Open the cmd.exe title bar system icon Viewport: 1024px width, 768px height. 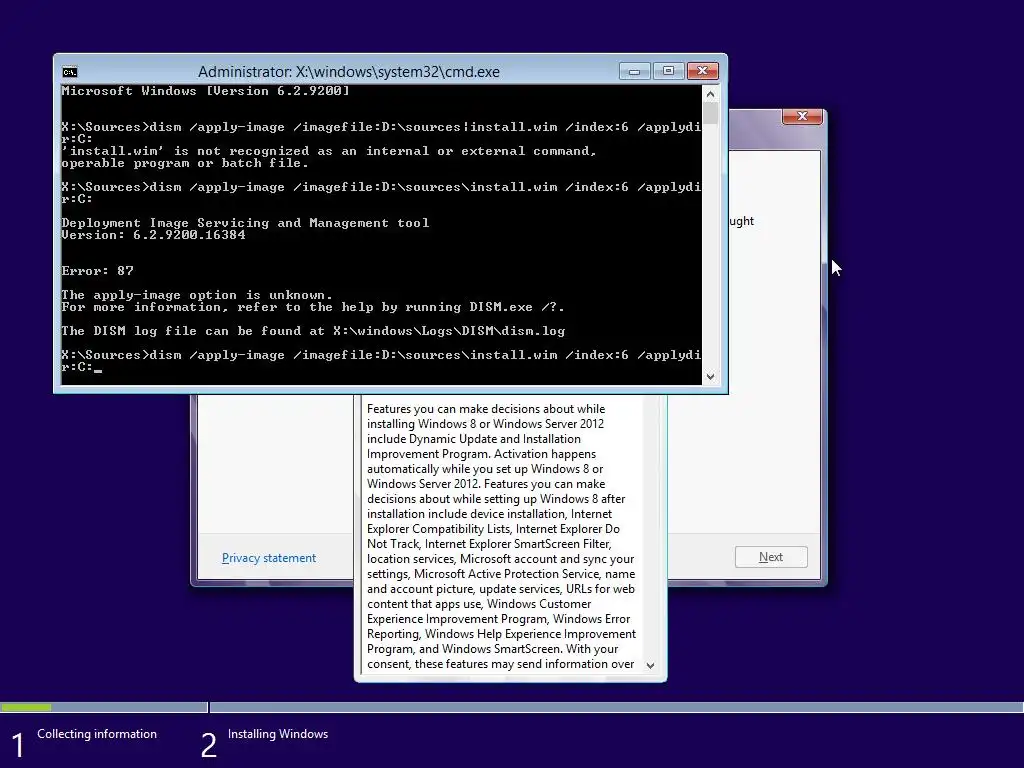click(70, 71)
